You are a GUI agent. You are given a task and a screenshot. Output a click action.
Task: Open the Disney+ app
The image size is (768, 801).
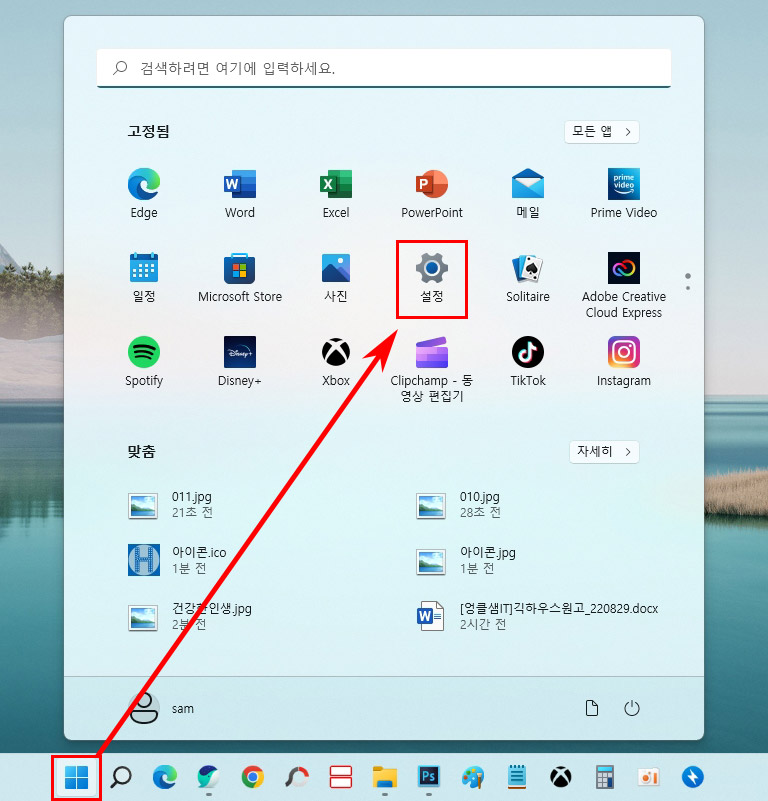coord(240,362)
